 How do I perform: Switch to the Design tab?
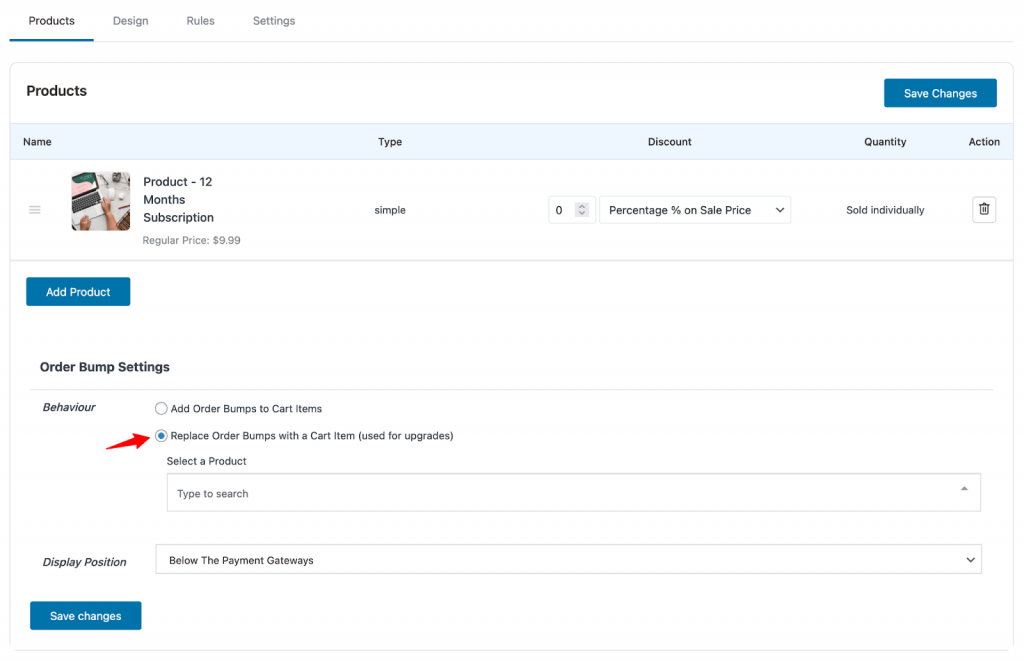[x=131, y=21]
